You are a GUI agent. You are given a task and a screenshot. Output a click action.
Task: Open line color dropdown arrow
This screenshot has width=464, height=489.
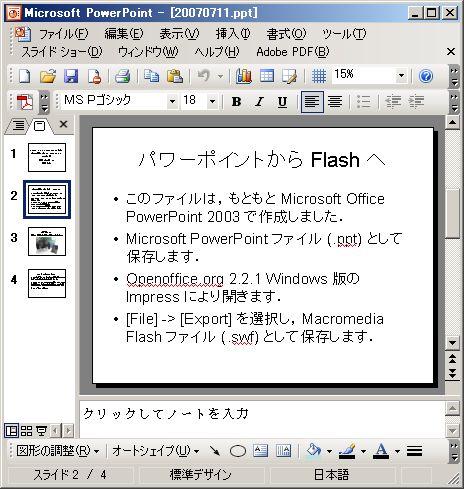[363, 452]
